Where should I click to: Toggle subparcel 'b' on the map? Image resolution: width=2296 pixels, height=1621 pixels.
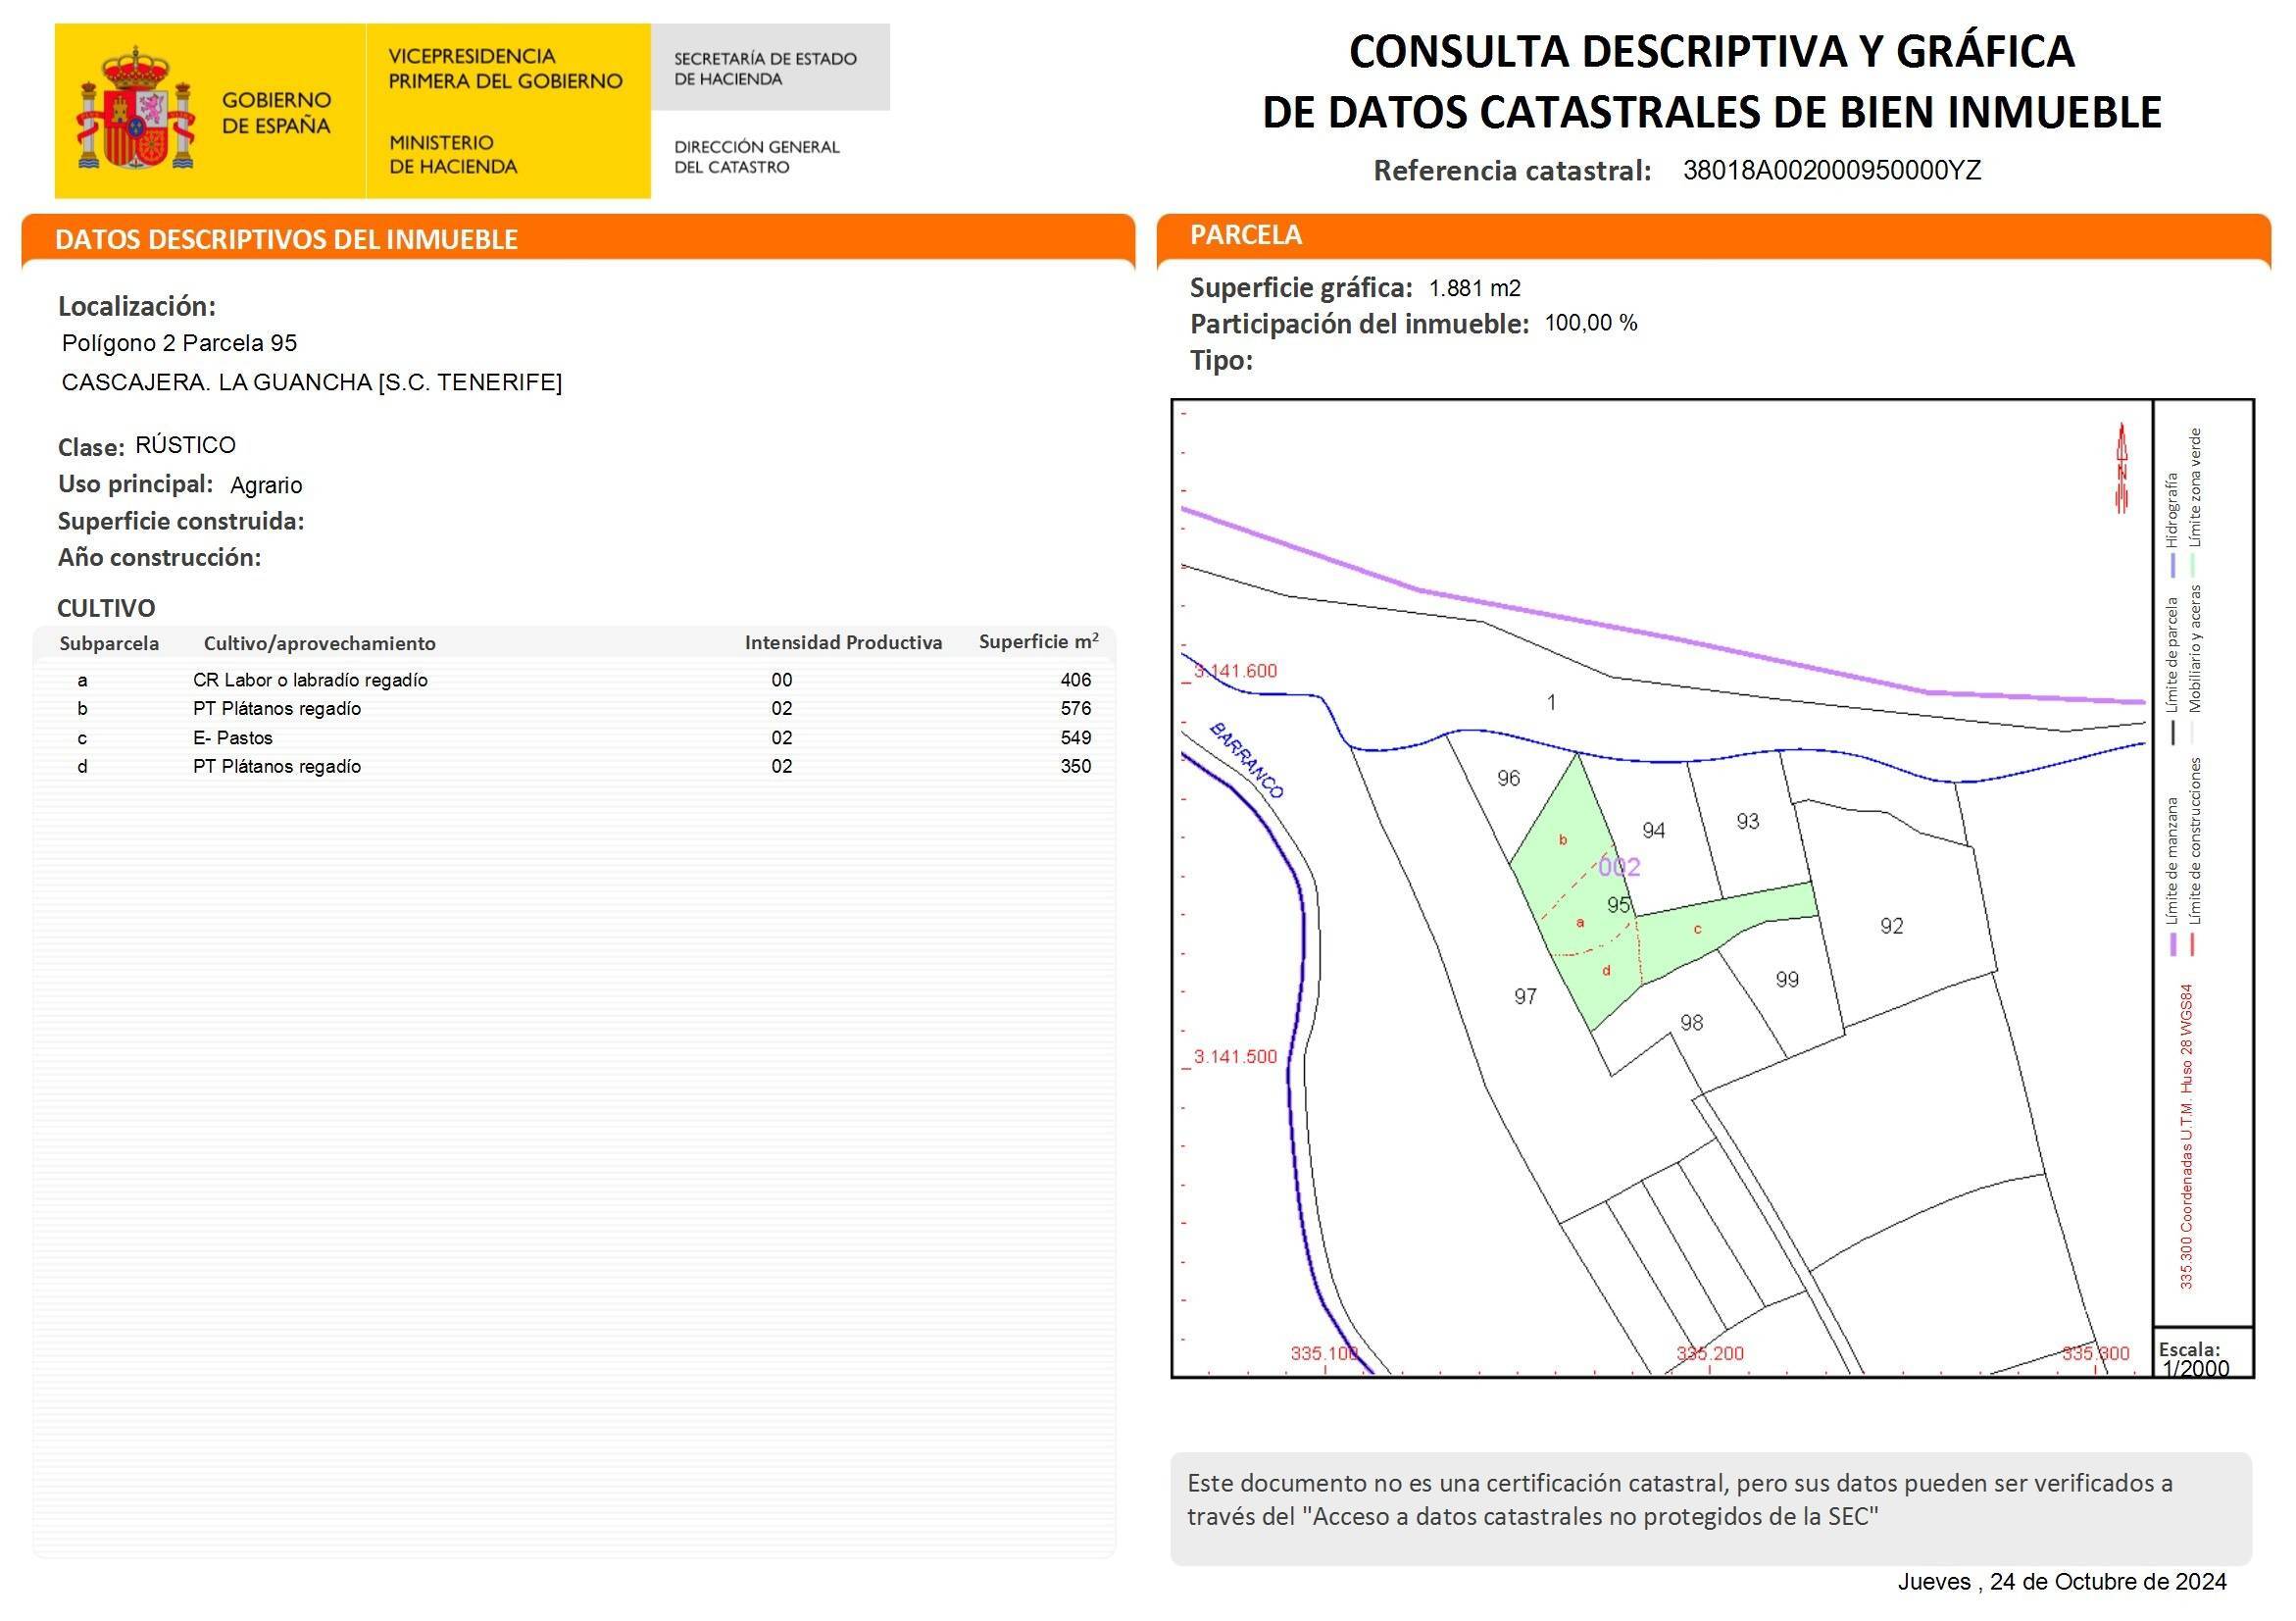tap(1562, 838)
